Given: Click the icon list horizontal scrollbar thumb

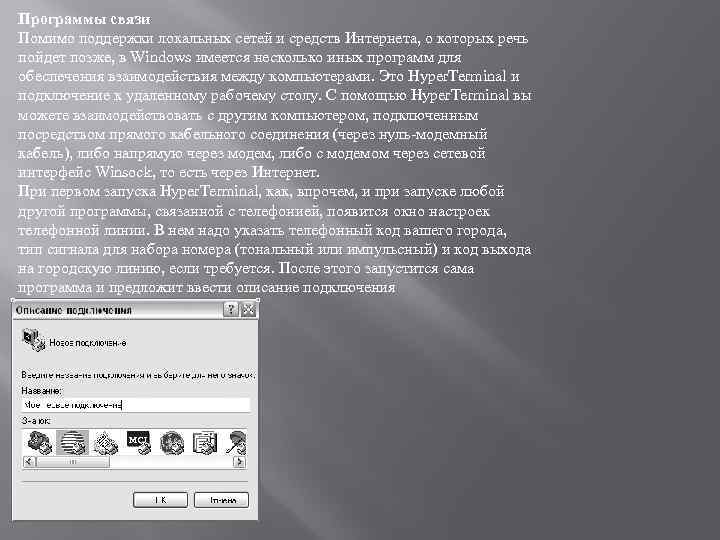Looking at the screenshot, I should click(x=73, y=461).
